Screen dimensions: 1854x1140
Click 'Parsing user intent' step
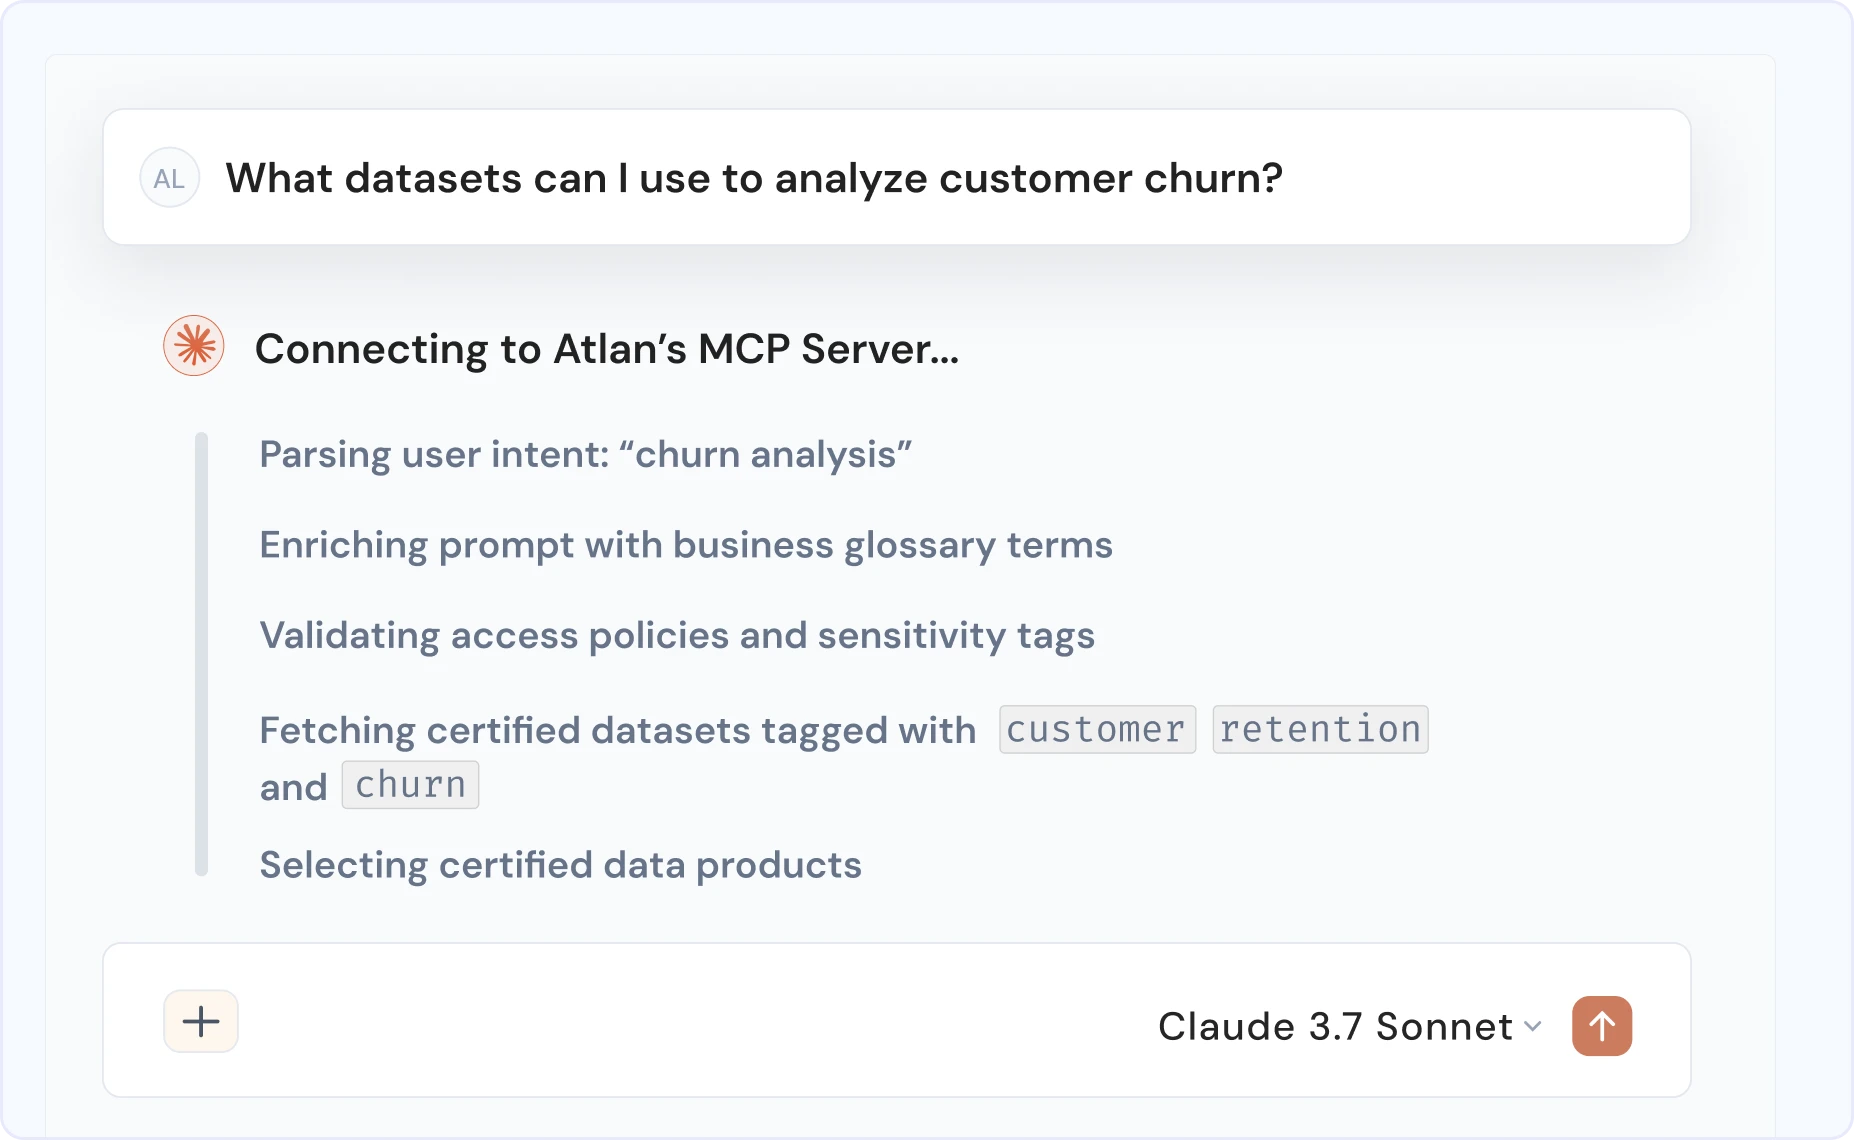[x=434, y=454]
